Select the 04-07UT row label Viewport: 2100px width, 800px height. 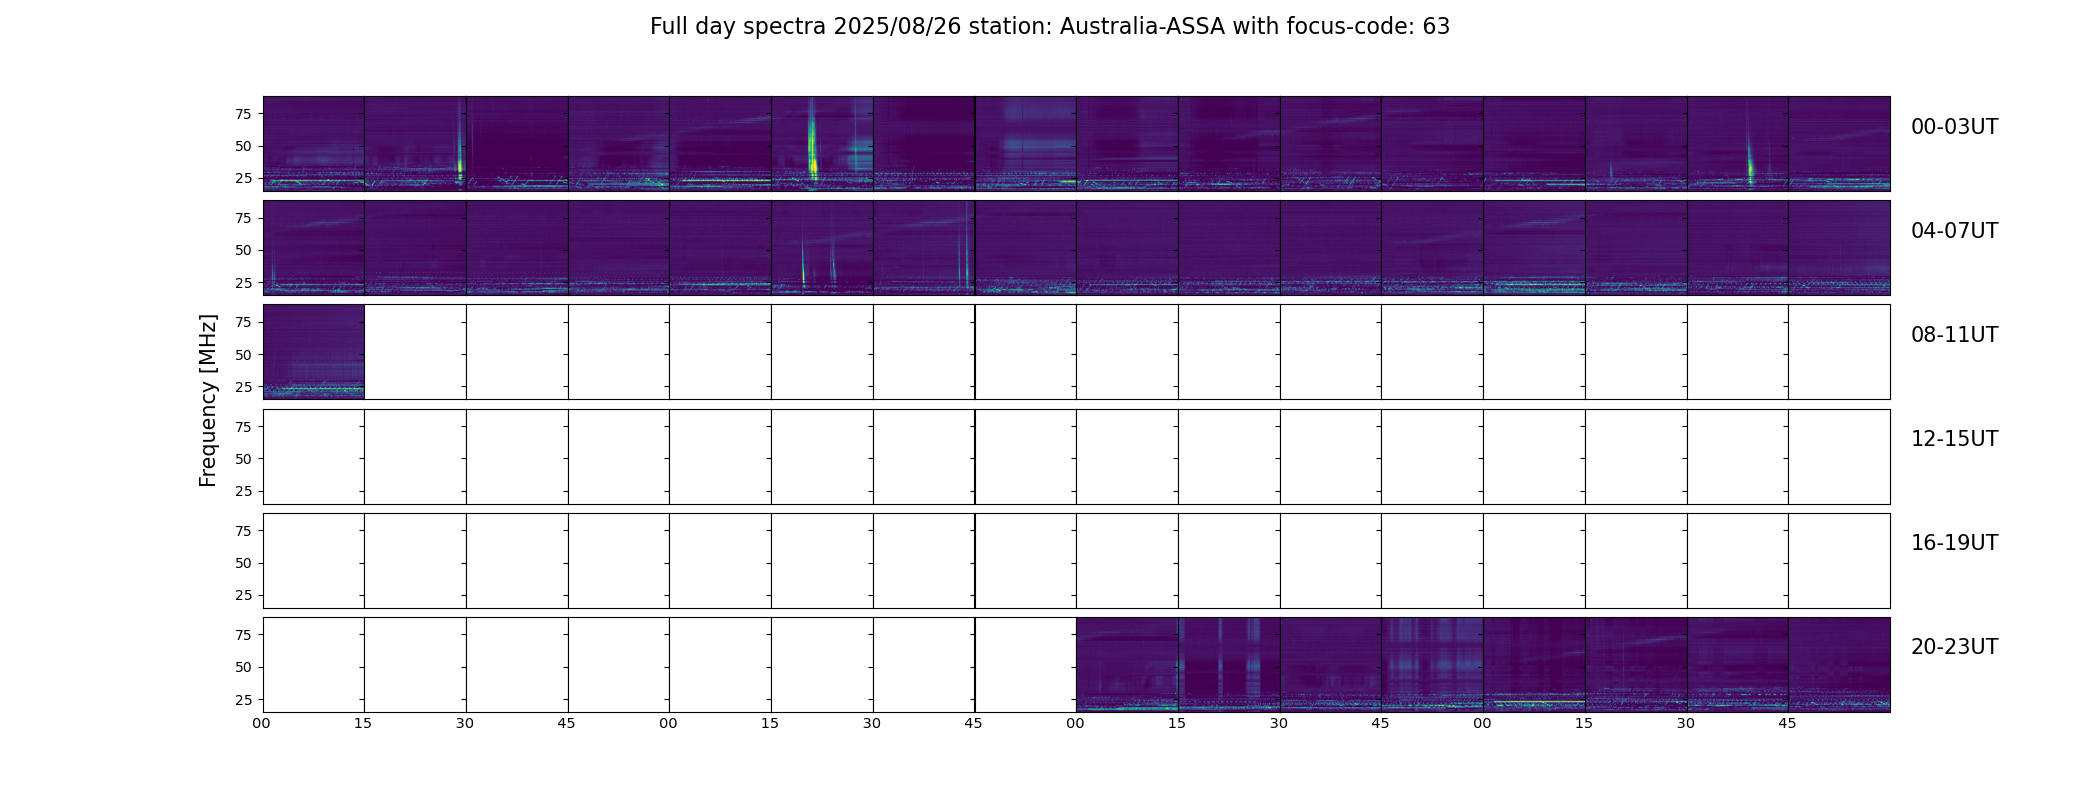tap(1954, 231)
